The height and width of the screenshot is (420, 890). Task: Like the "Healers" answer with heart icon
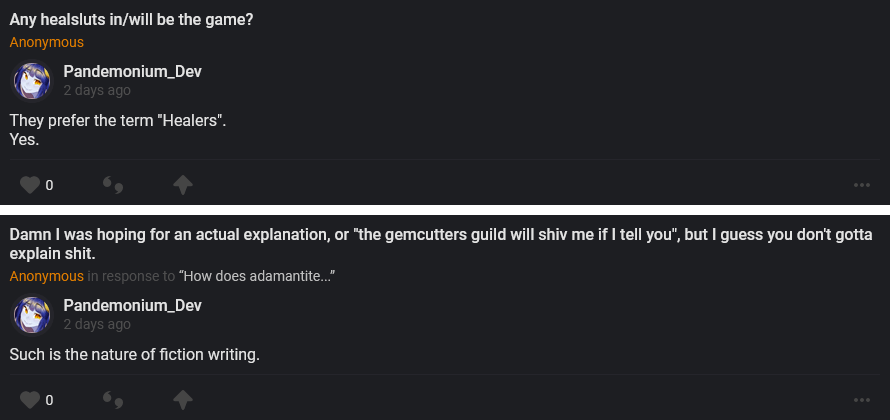coord(30,185)
